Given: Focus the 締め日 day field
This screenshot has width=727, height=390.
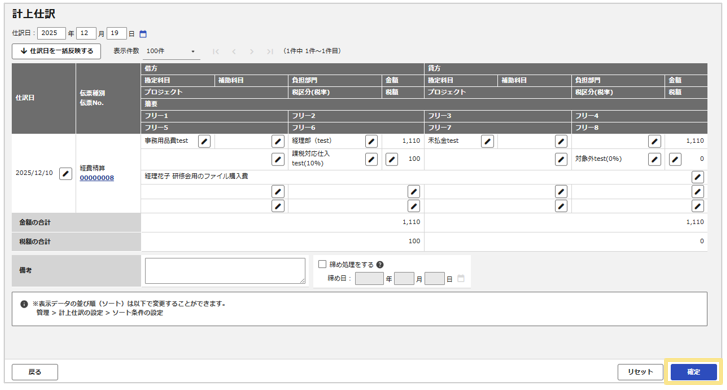Looking at the screenshot, I should pos(434,279).
